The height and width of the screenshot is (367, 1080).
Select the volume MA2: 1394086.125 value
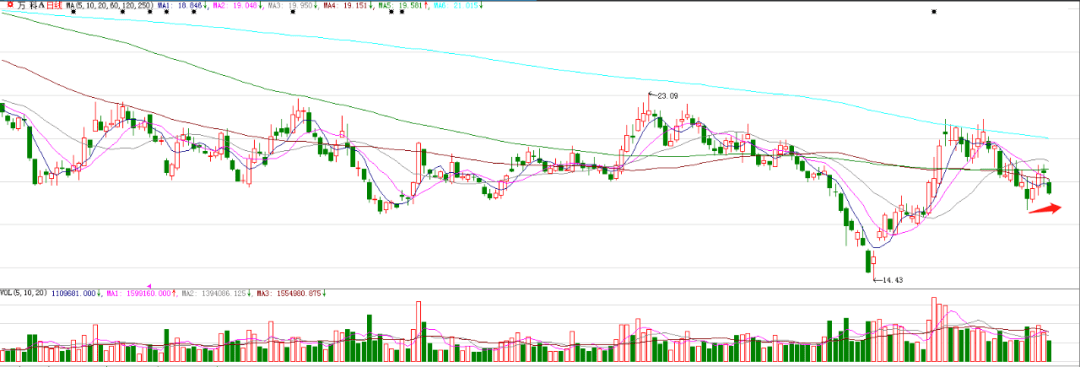pos(214,293)
